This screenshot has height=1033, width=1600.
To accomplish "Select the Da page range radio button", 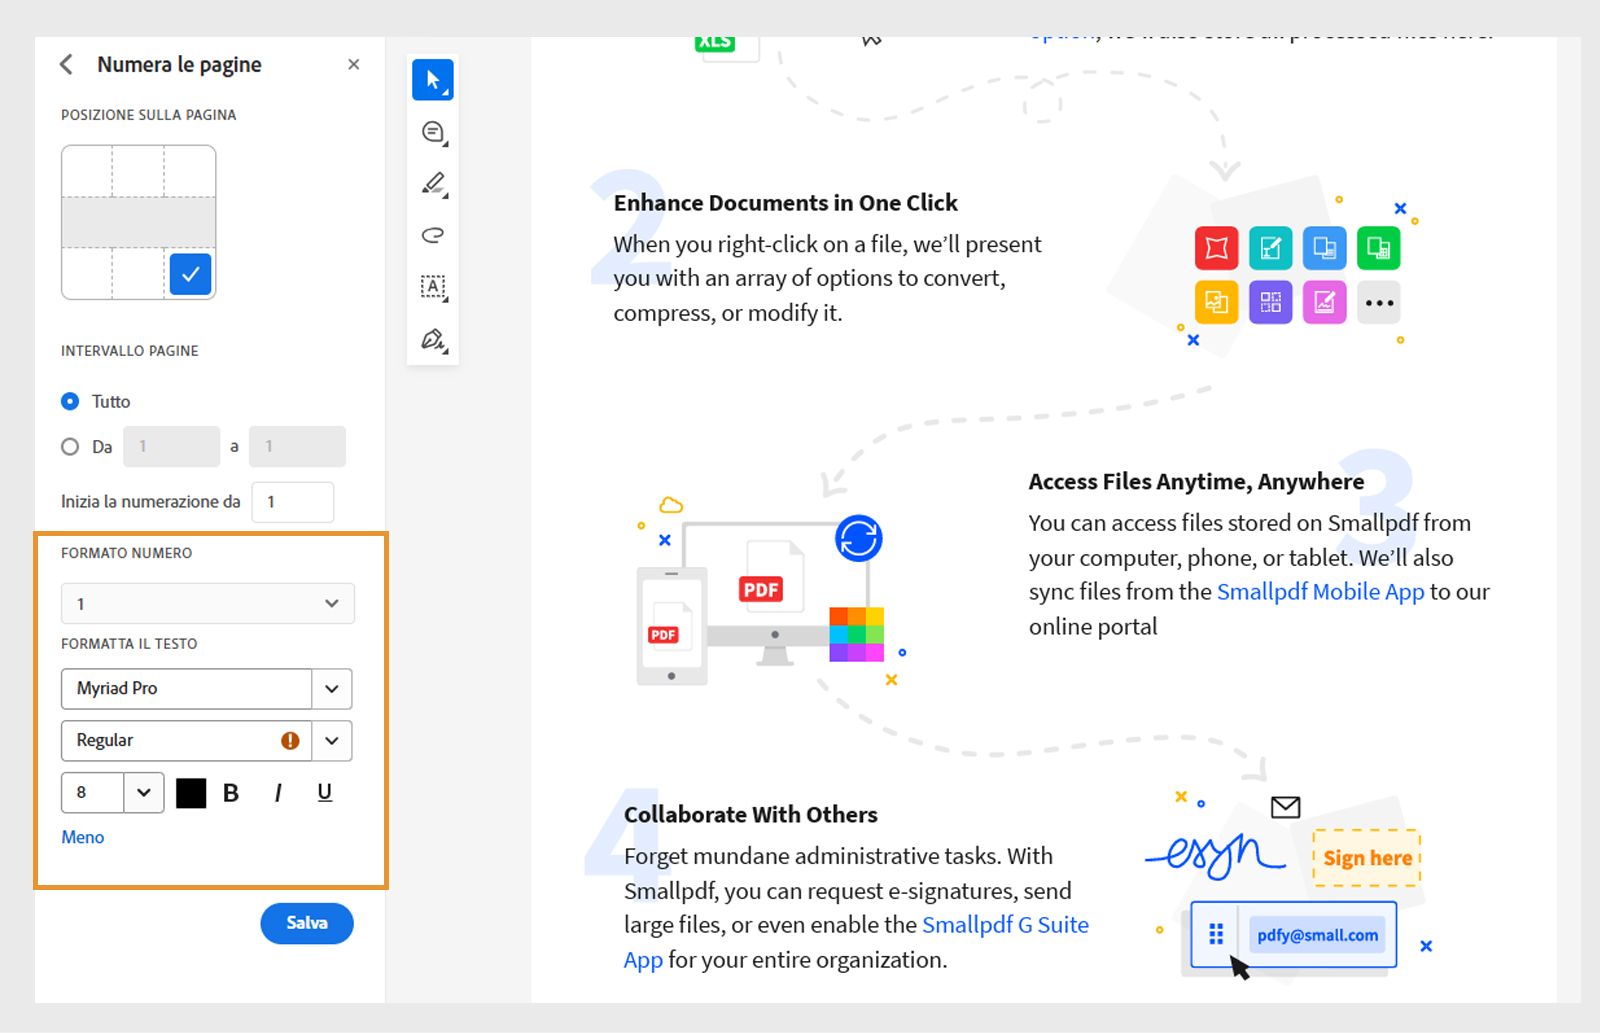I will pos(70,447).
